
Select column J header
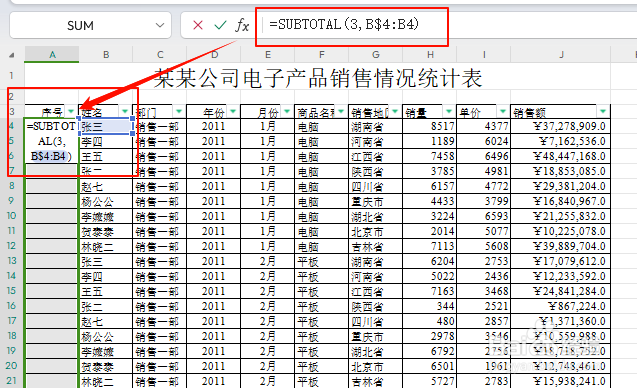point(561,54)
